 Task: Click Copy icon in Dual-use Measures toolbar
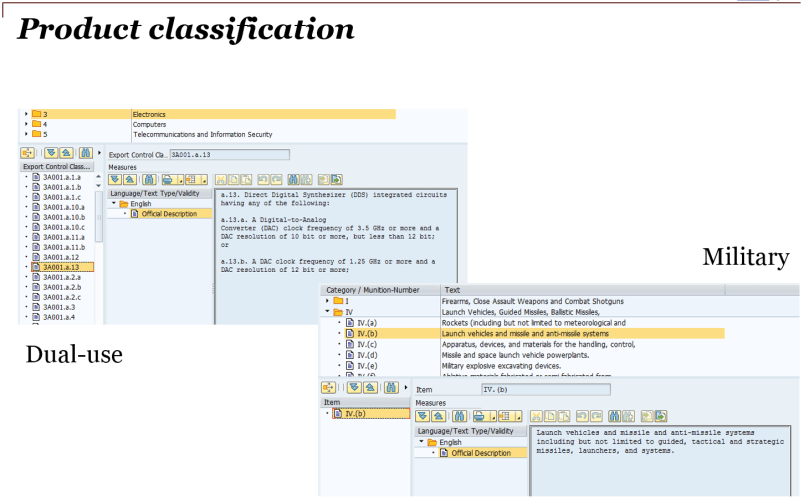coord(233,180)
